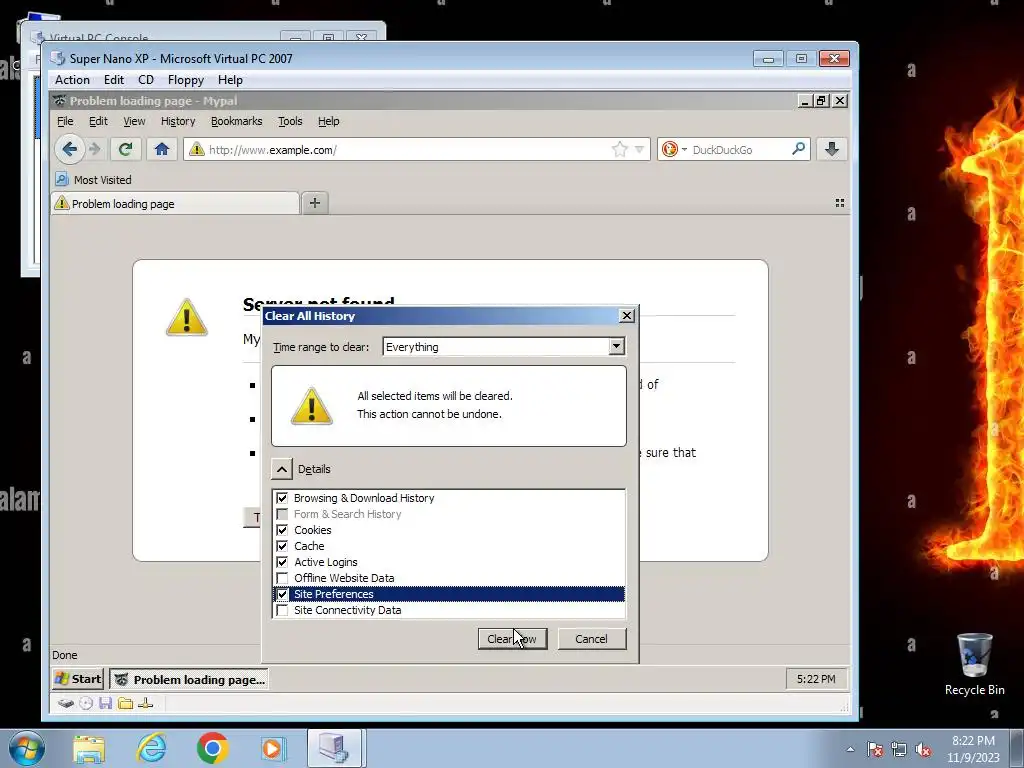This screenshot has width=1024, height=768.
Task: Uncheck the Site Preferences checkbox
Action: pyautogui.click(x=282, y=594)
